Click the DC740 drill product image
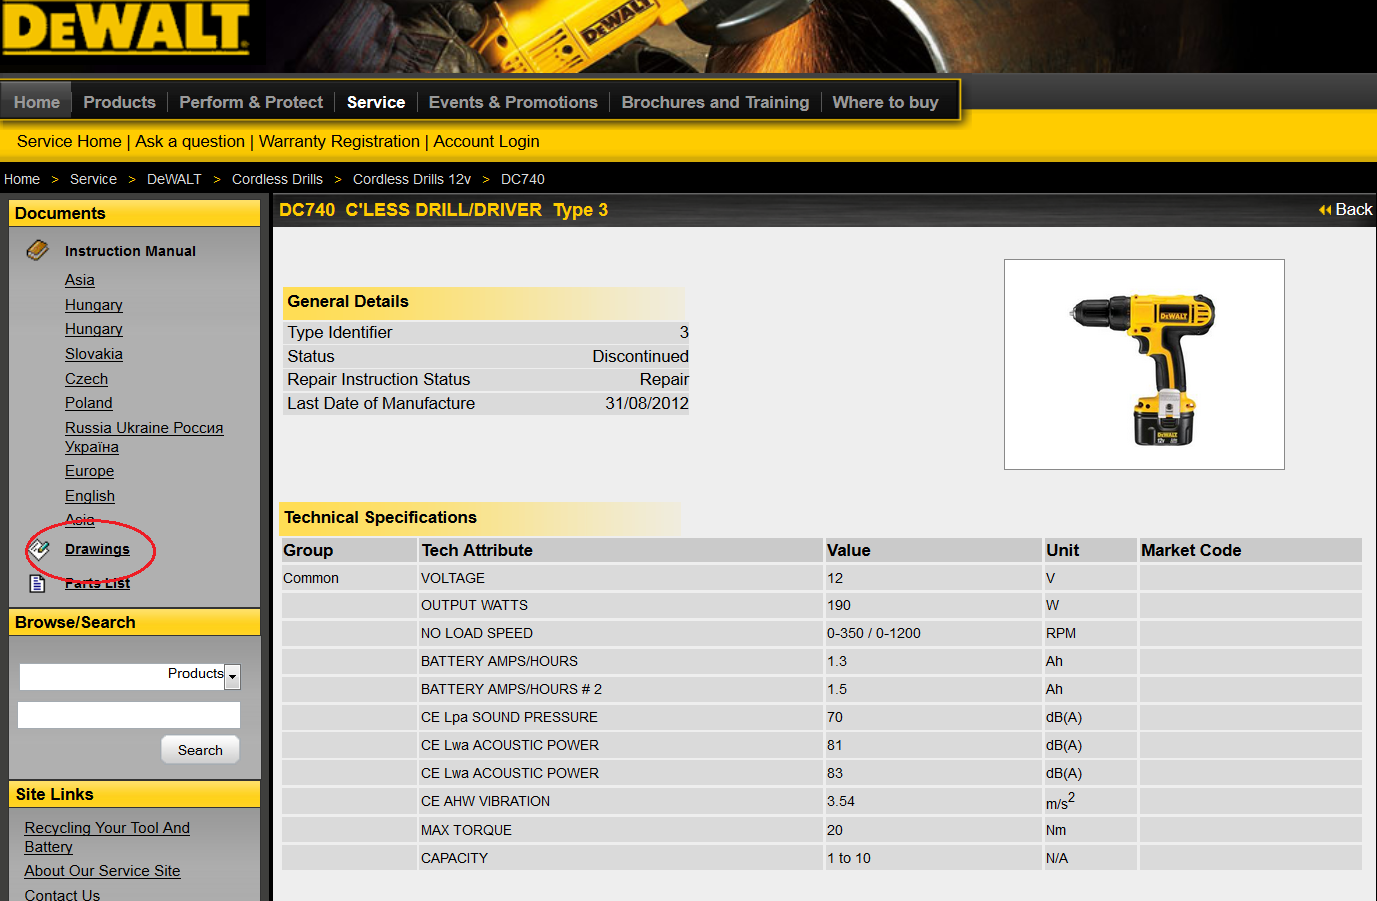The width and height of the screenshot is (1377, 901). (1144, 365)
